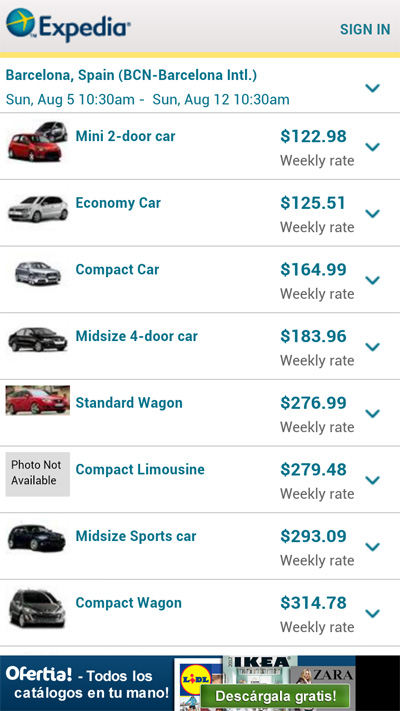Expand the Standard Wagon chevron

coord(373,413)
